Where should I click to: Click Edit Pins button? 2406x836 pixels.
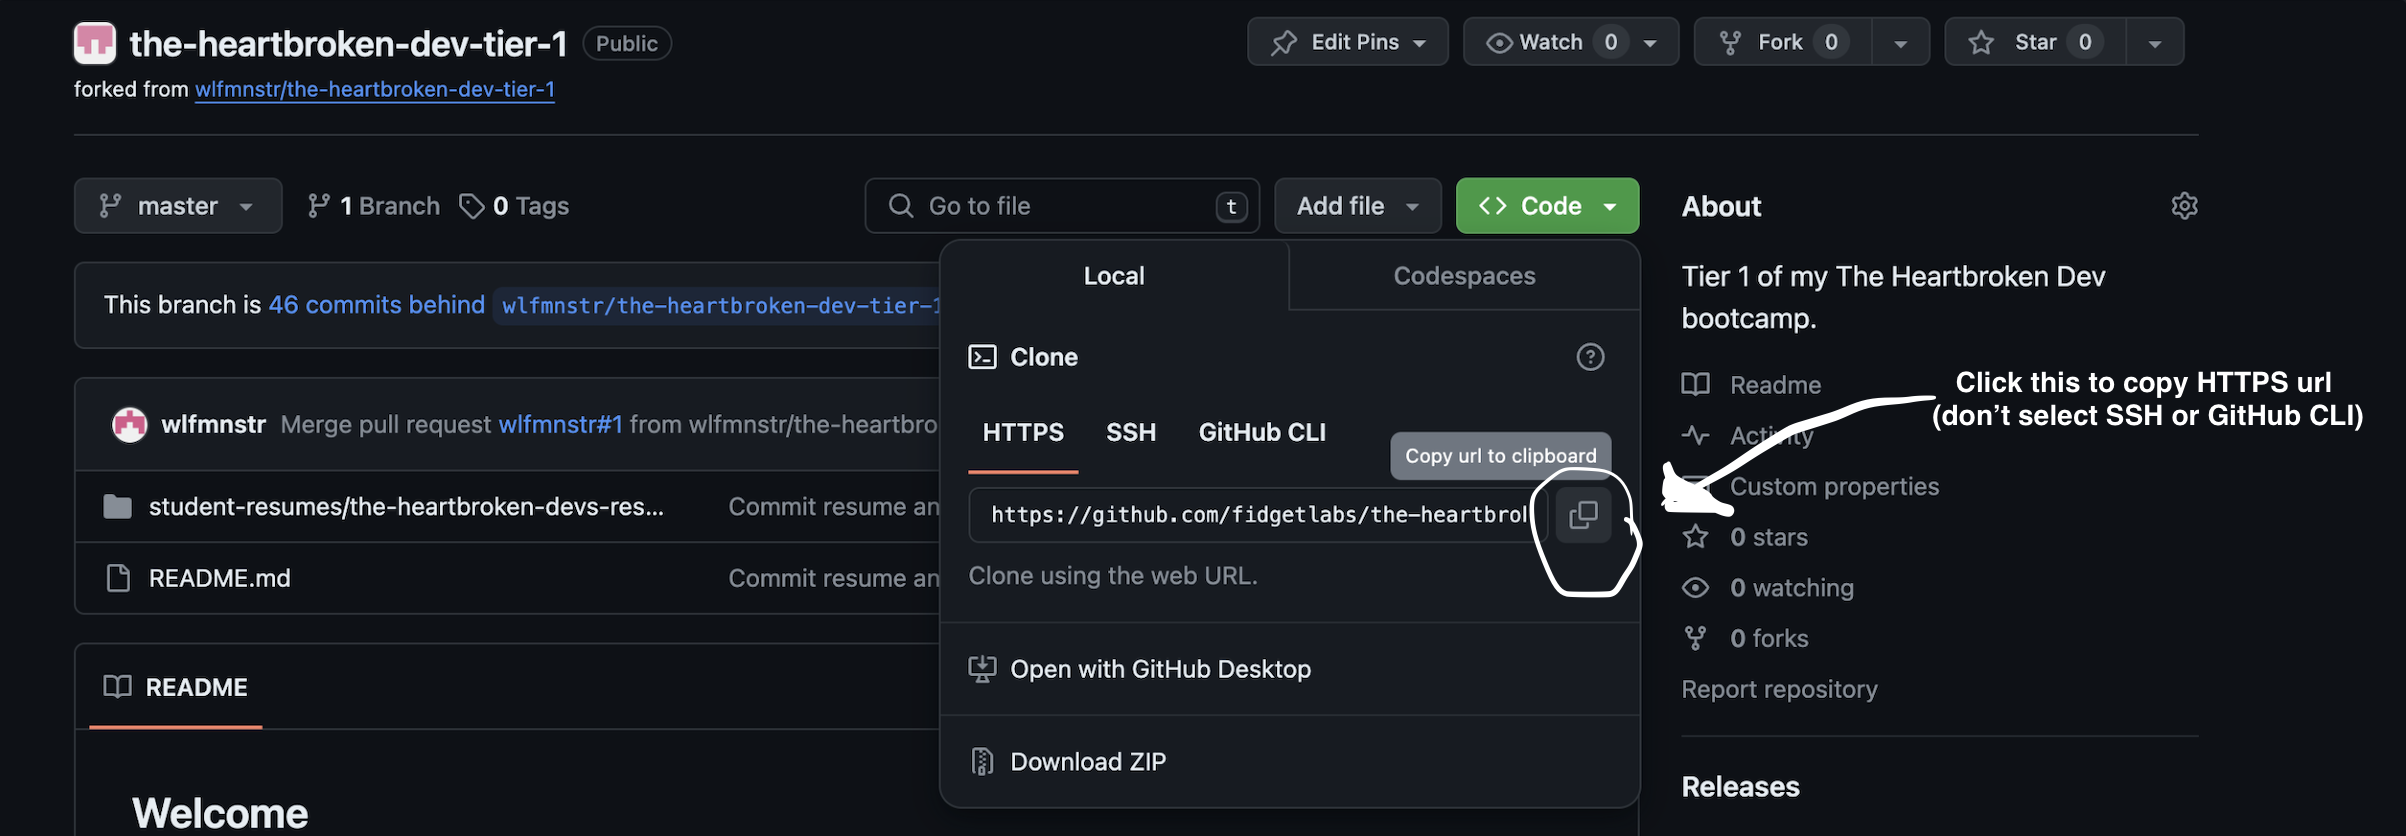(x=1347, y=42)
